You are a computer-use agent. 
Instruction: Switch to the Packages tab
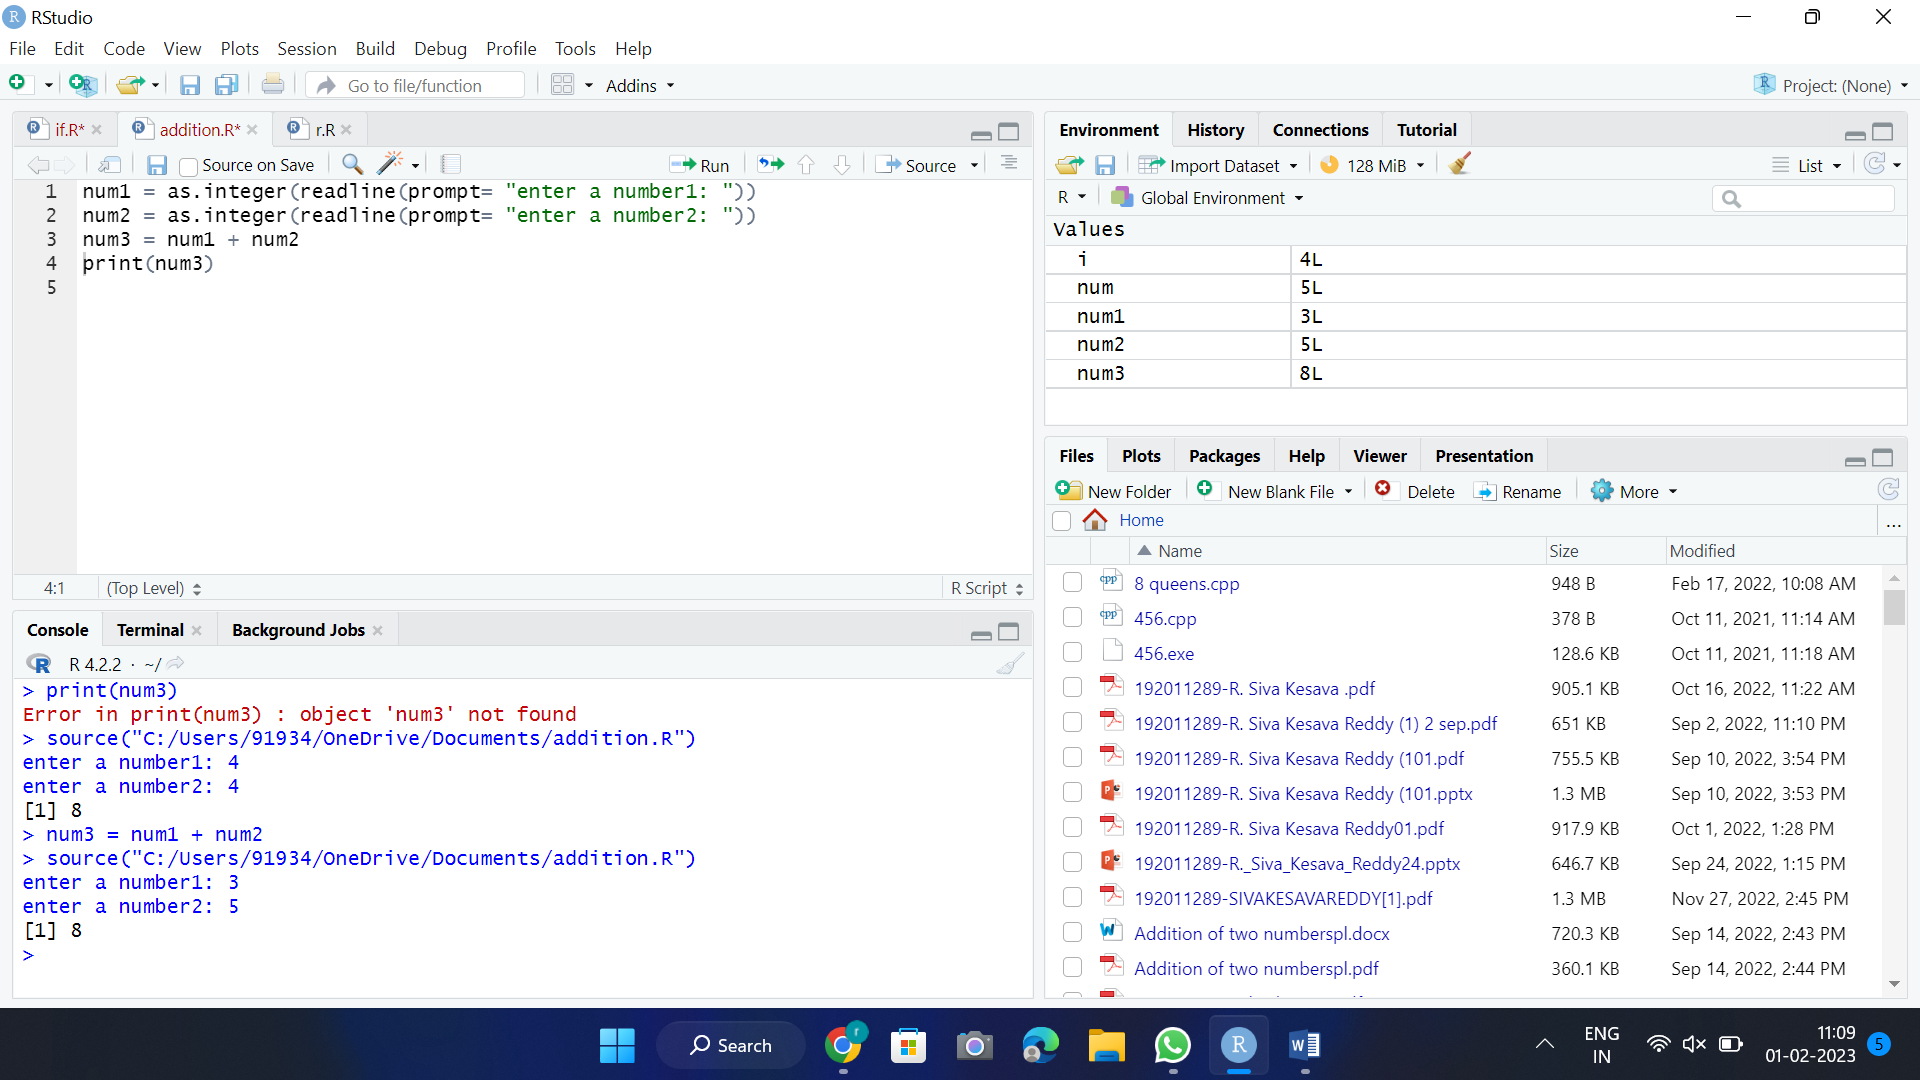click(x=1224, y=456)
